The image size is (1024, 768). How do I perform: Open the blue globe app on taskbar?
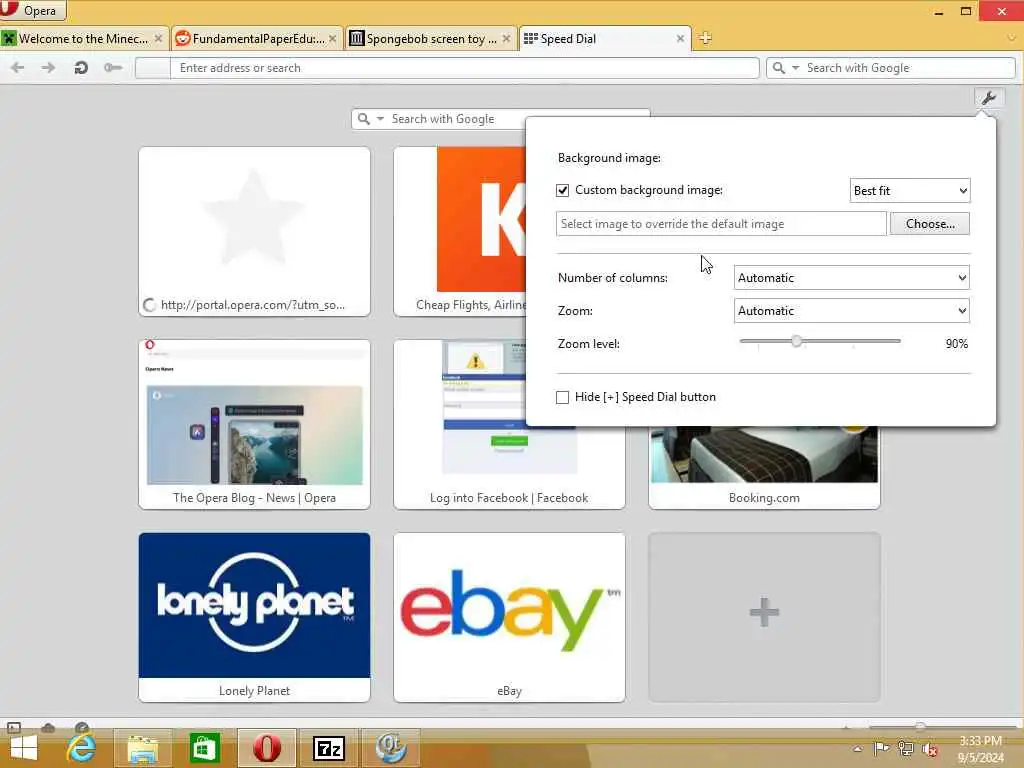[391, 748]
